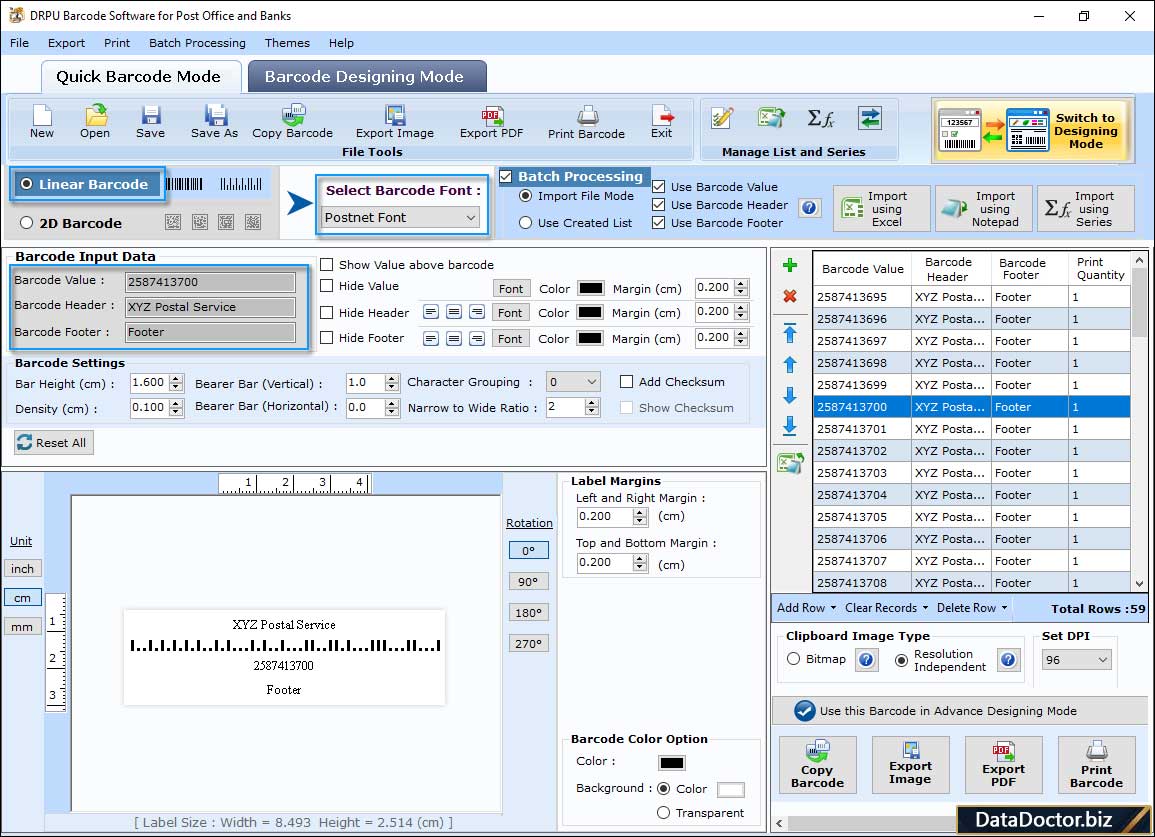The height and width of the screenshot is (837, 1155).
Task: Pick the barcode value font color swatch
Action: pyautogui.click(x=590, y=288)
